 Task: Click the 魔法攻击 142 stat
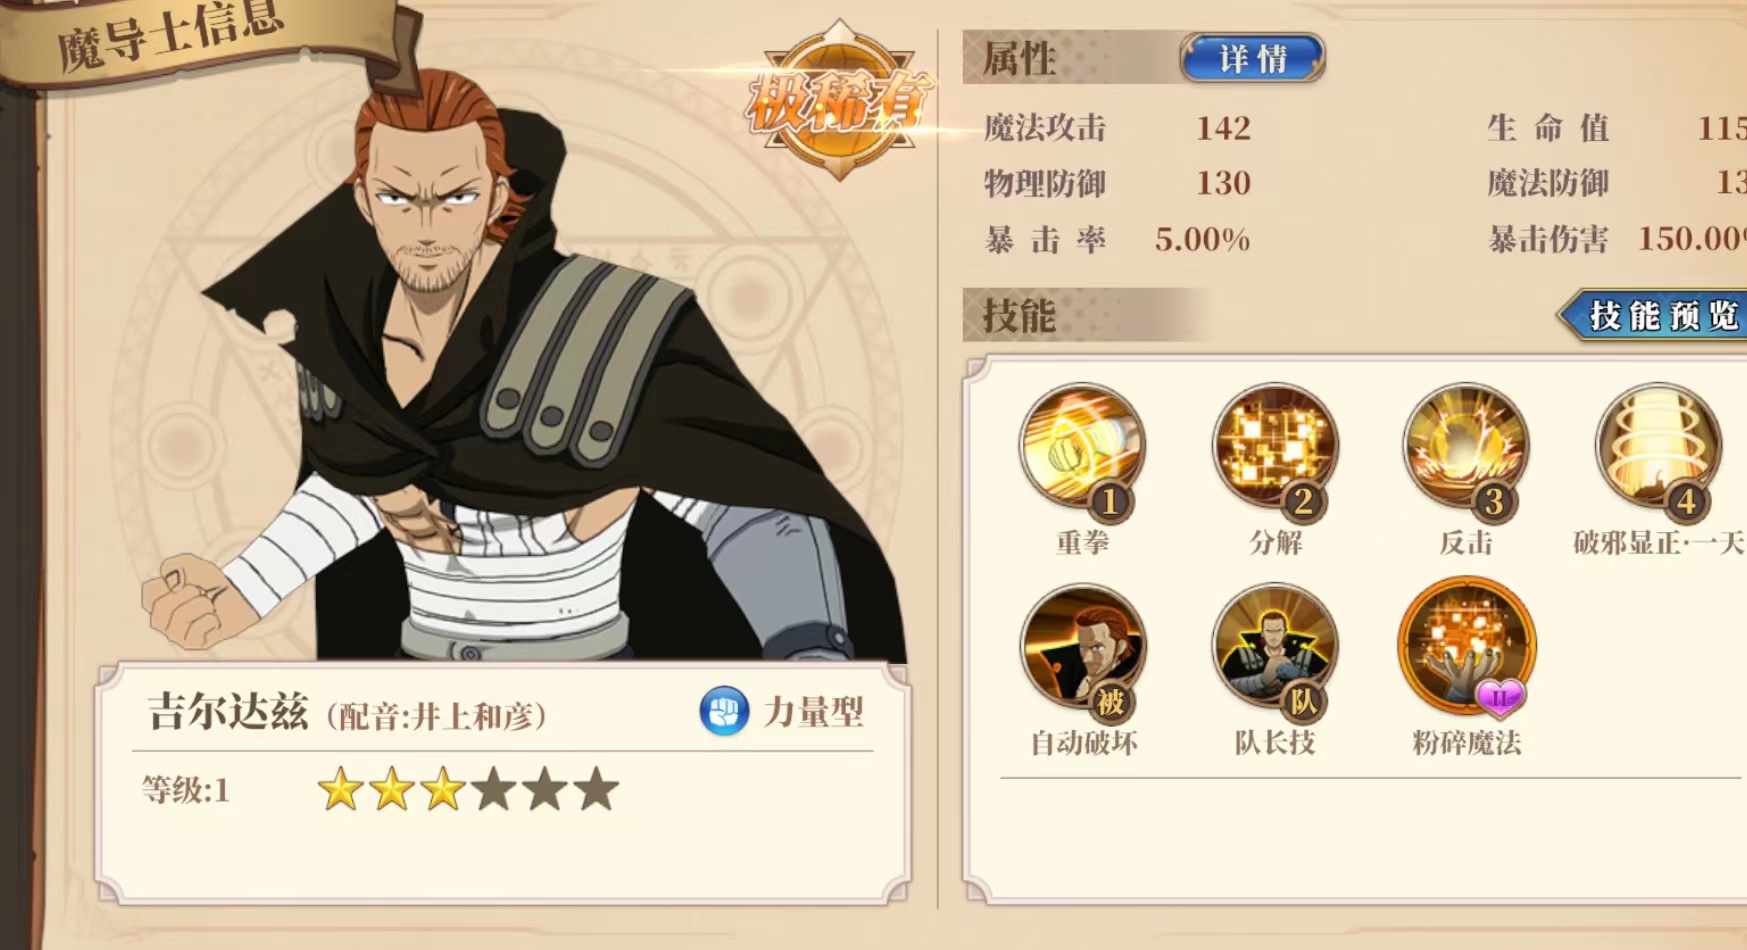(1117, 128)
